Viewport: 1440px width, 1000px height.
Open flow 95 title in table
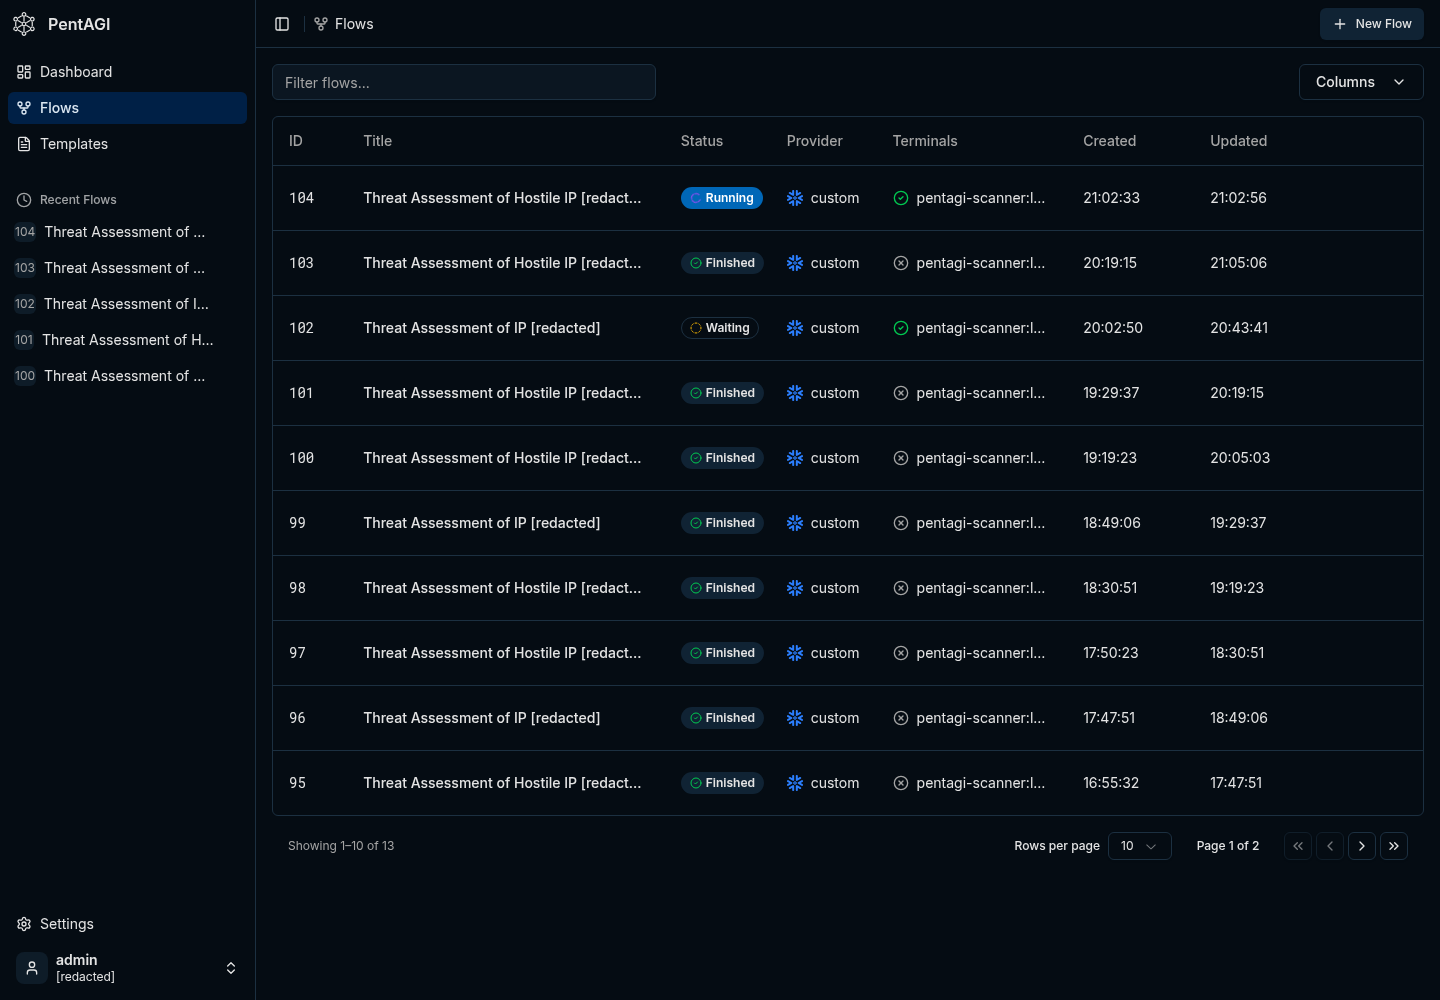coord(503,783)
